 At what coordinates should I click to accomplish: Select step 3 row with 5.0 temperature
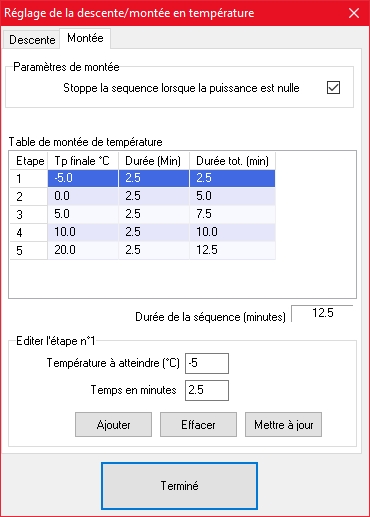click(x=143, y=214)
